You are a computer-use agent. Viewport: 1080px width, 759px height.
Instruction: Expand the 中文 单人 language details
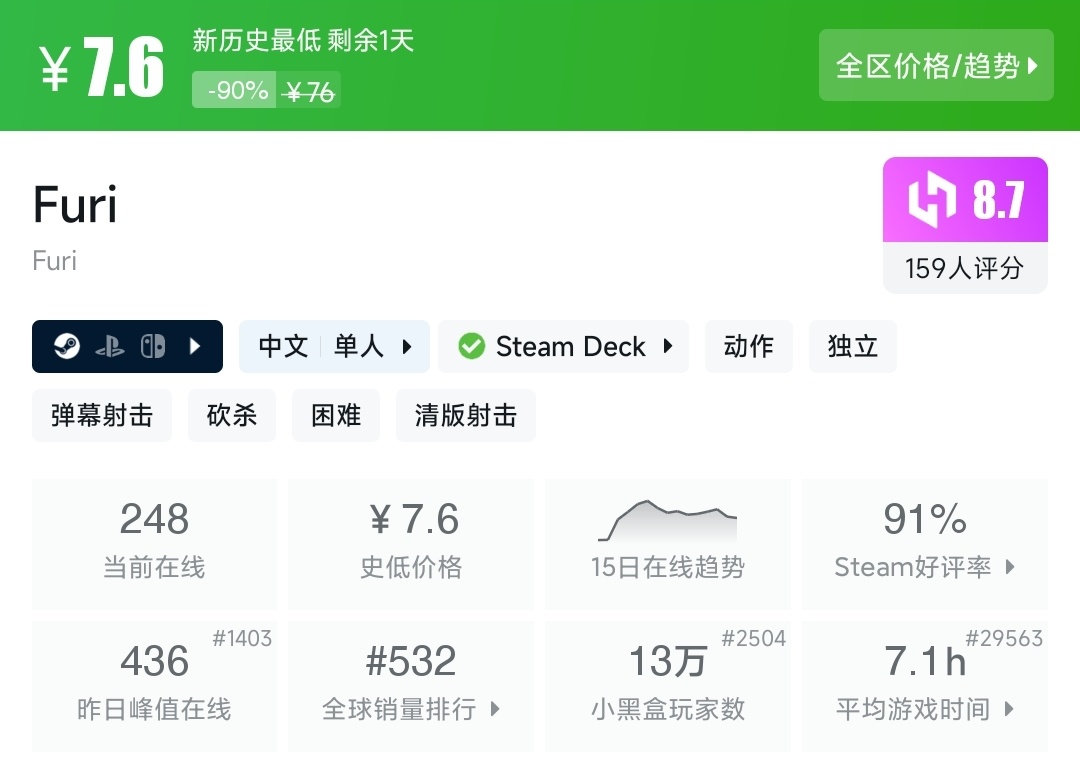[334, 347]
